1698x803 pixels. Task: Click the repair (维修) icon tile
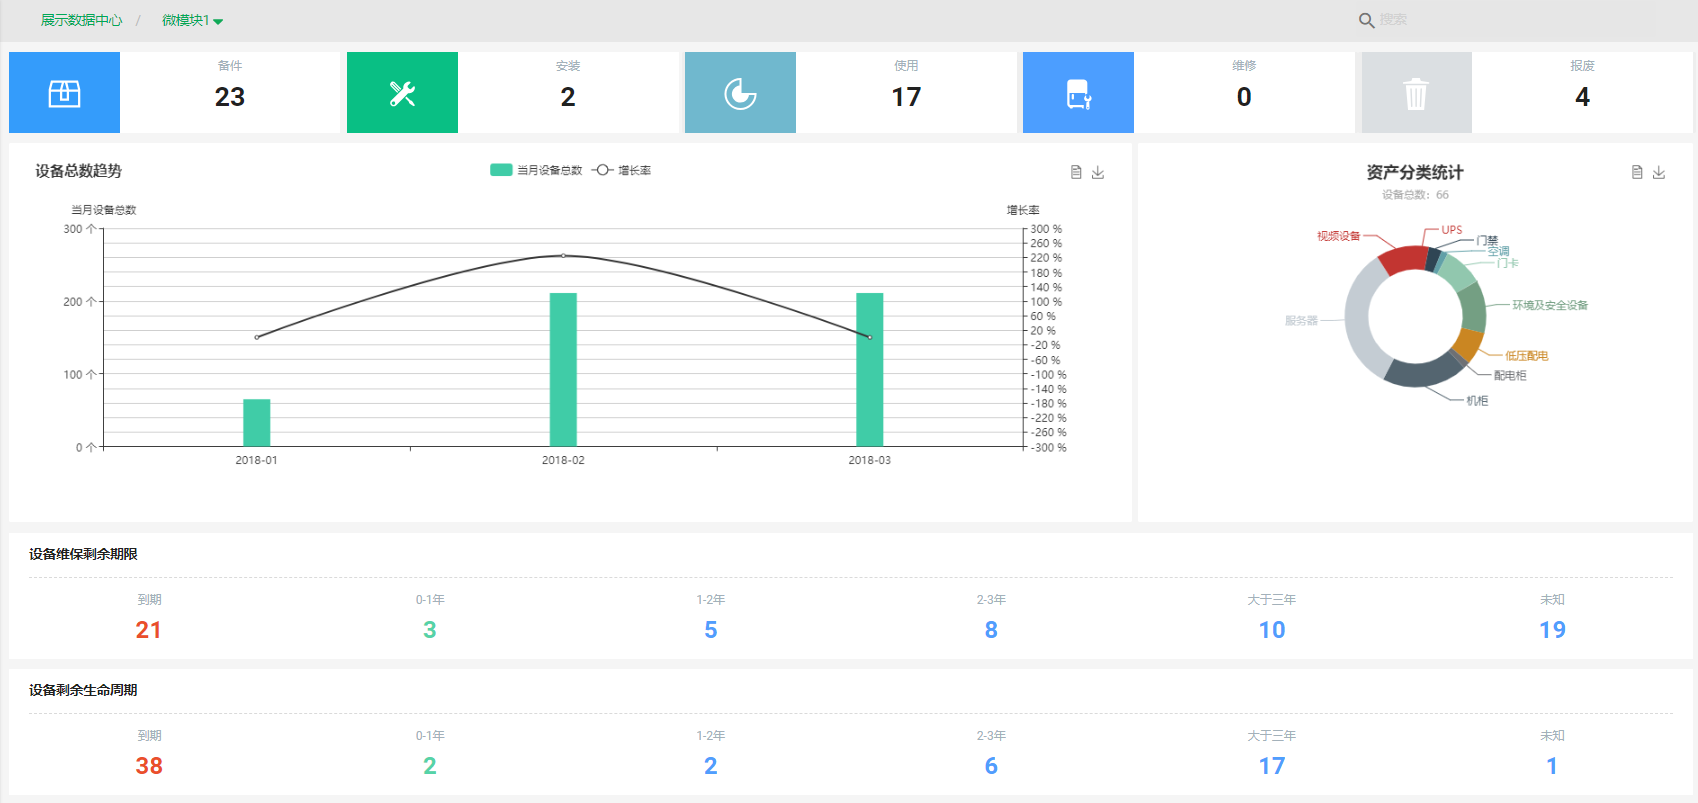[1078, 93]
